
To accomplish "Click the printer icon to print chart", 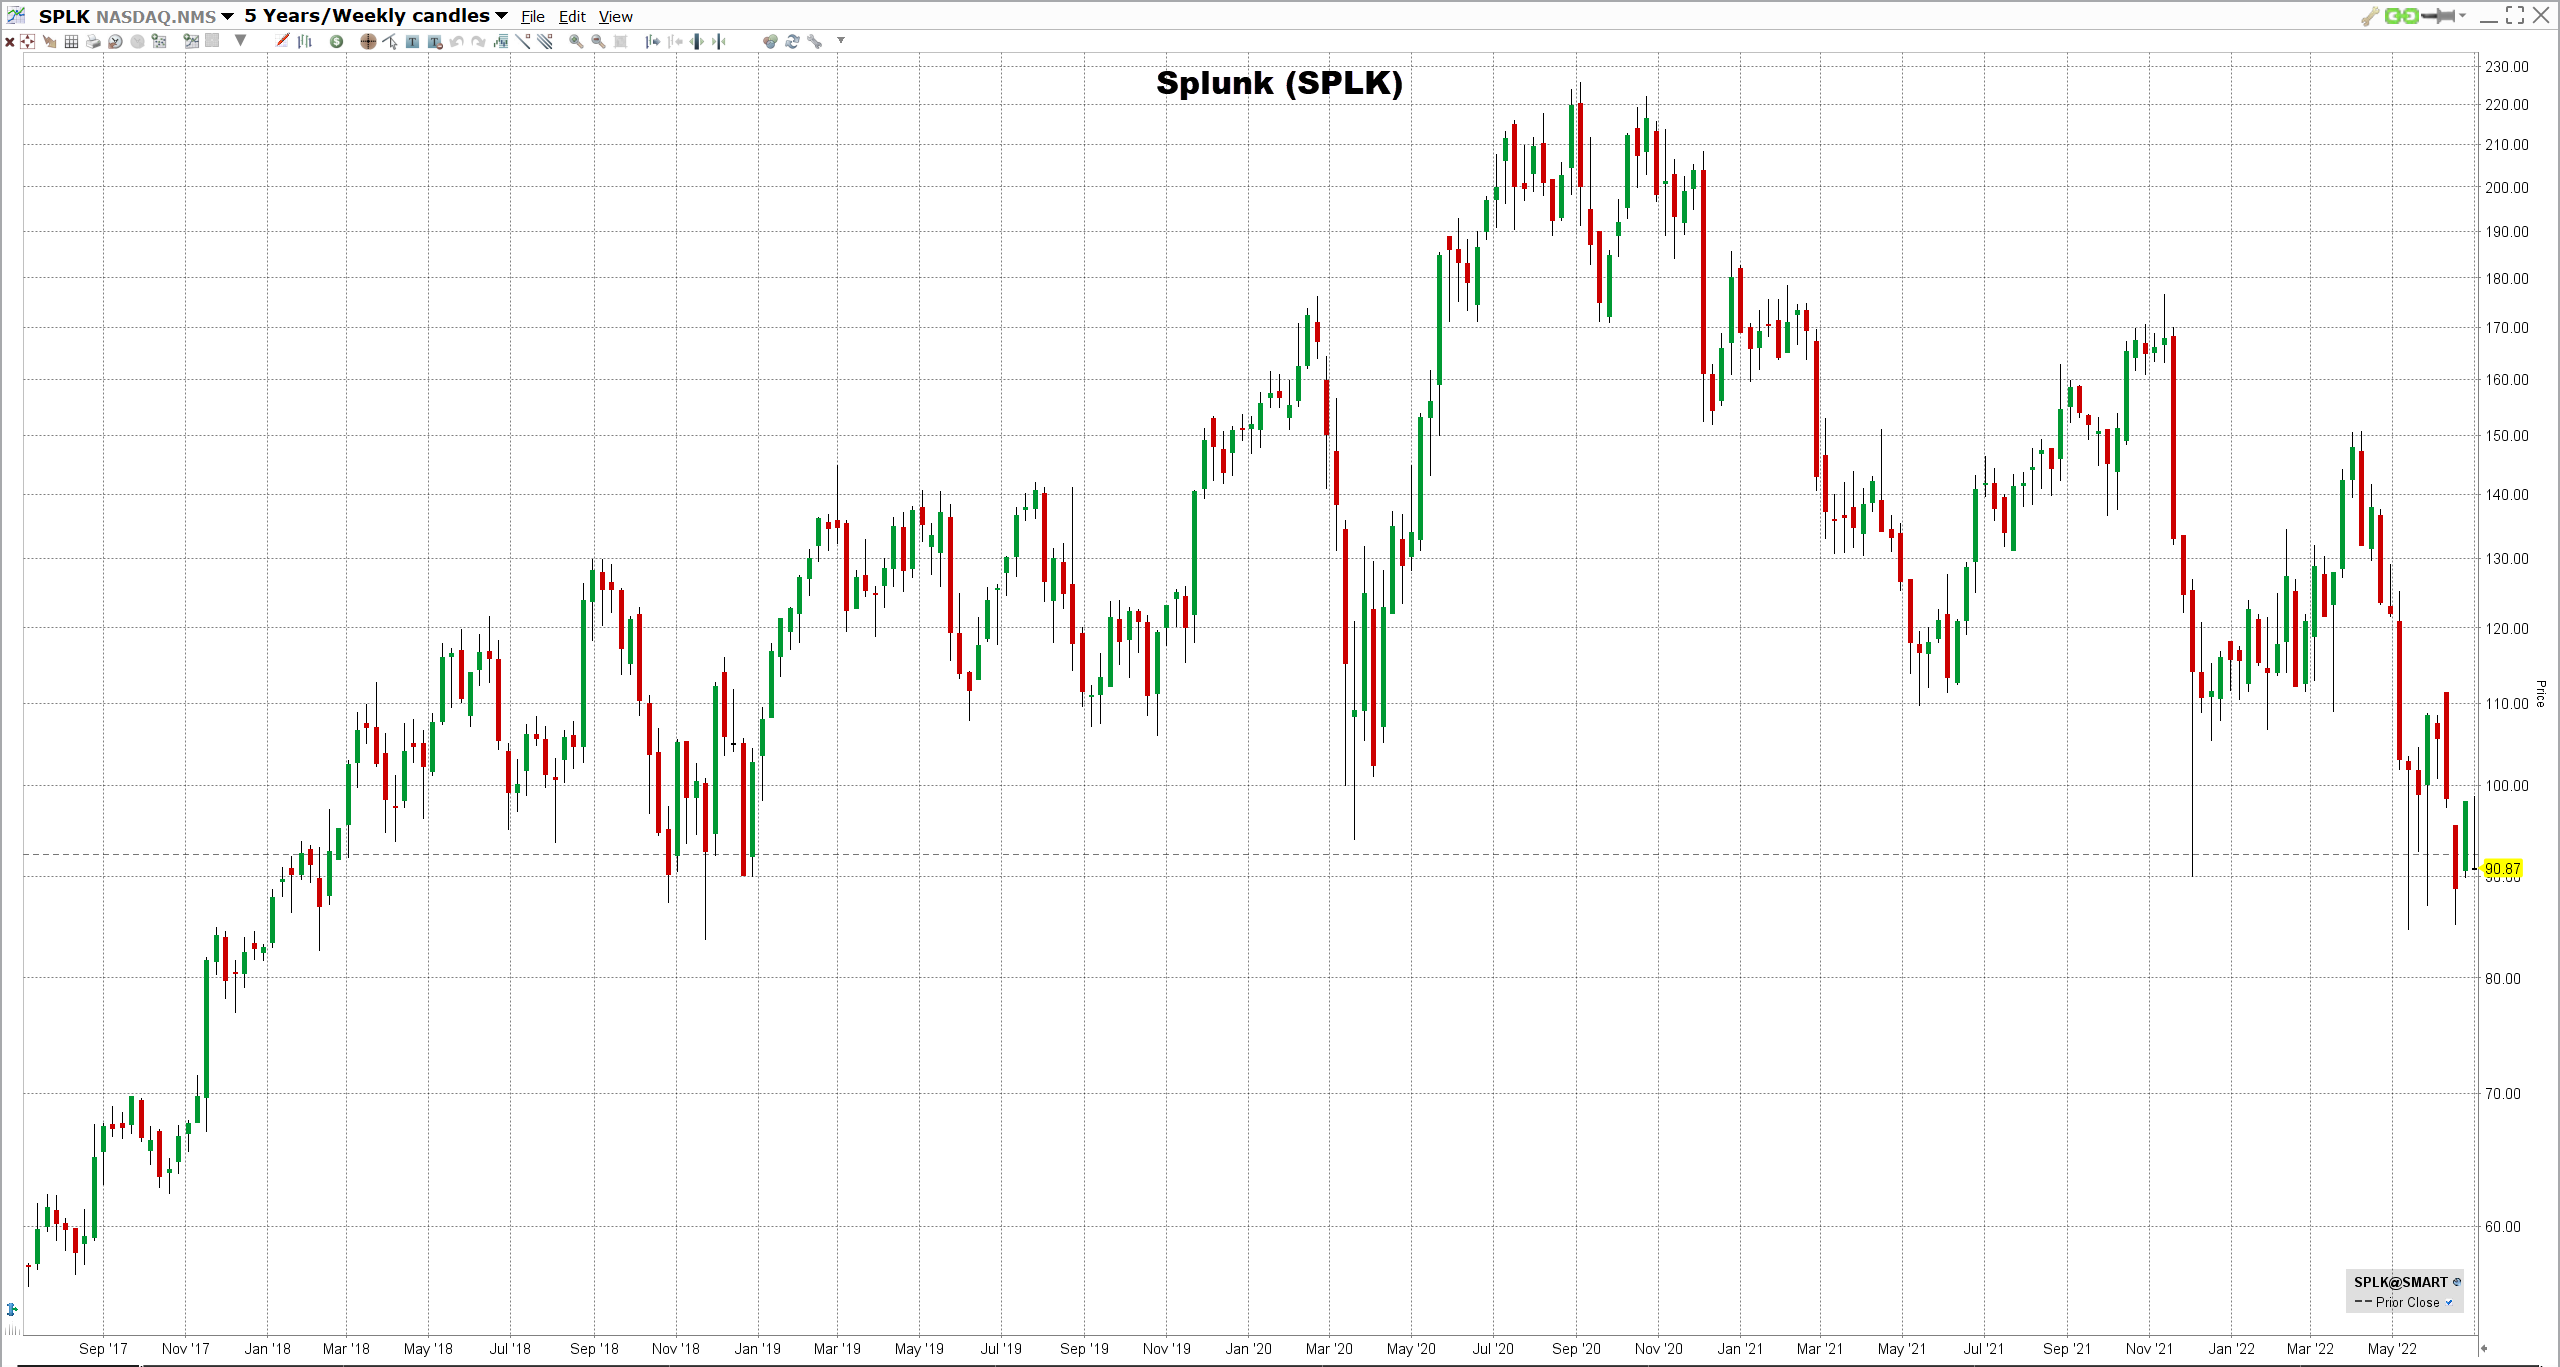I will (x=93, y=41).
